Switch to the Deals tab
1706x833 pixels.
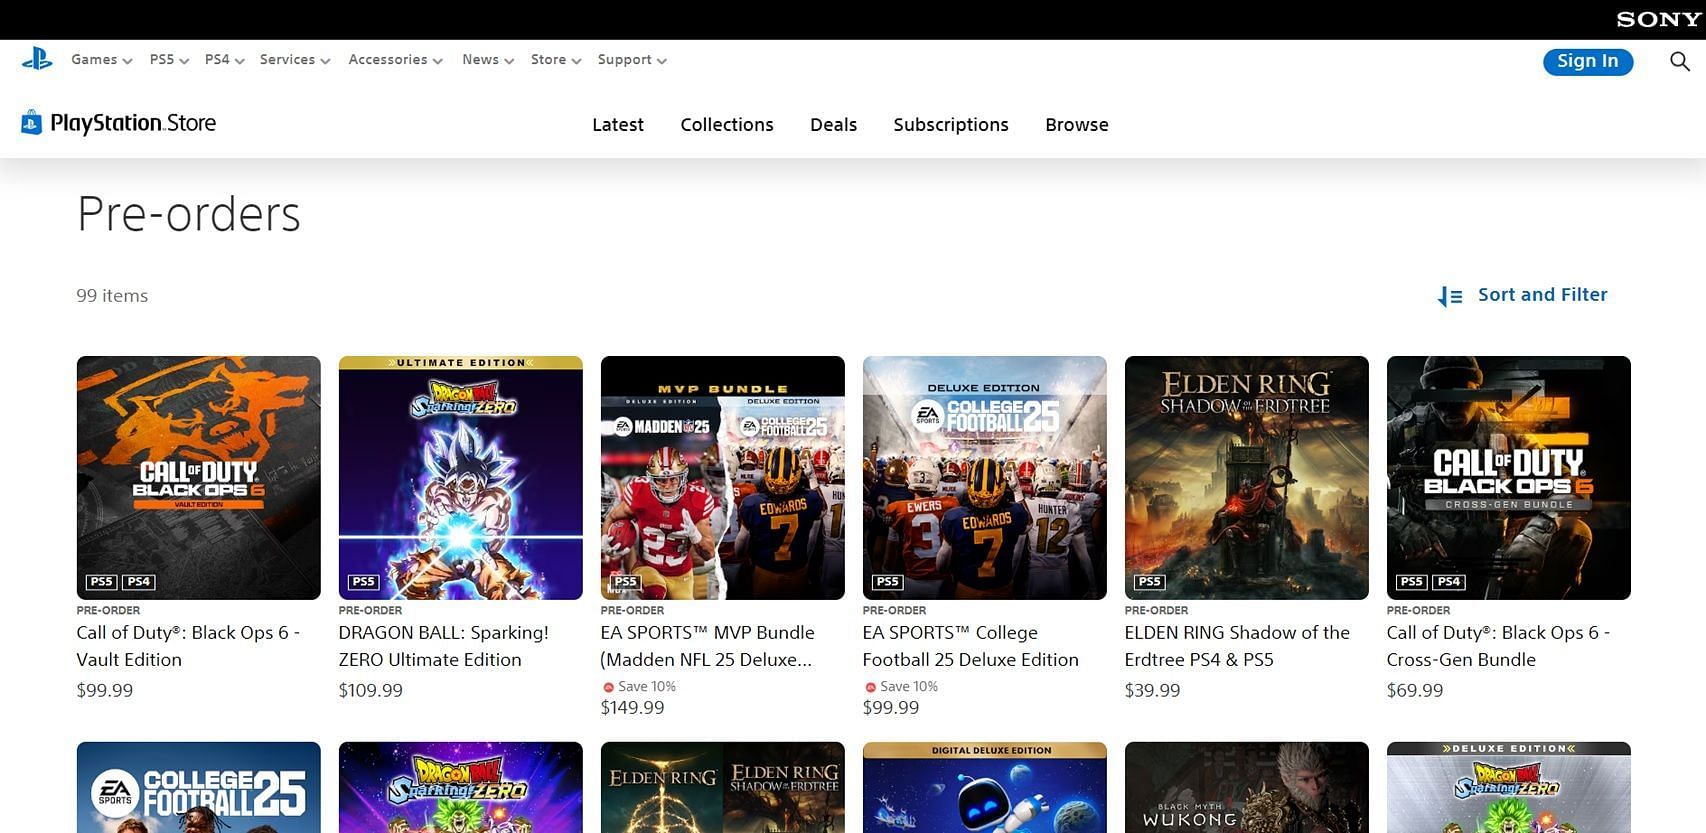point(833,125)
